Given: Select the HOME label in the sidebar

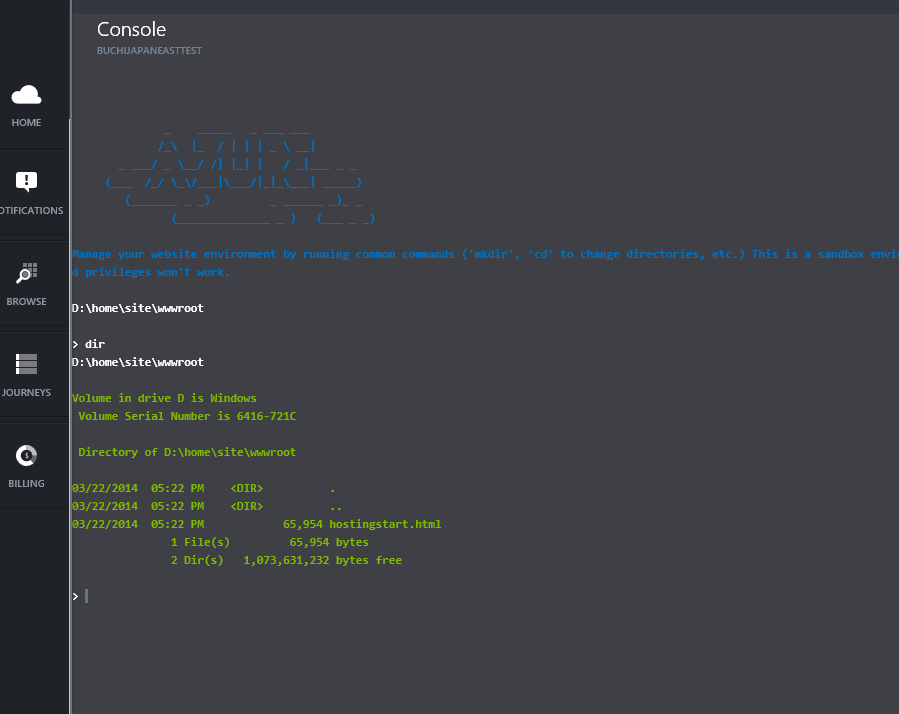Looking at the screenshot, I should coord(26,123).
